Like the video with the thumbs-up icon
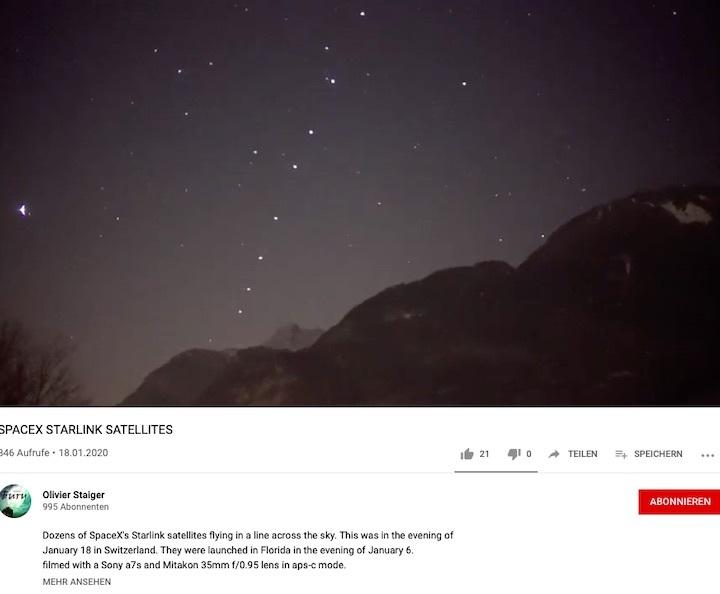The image size is (720, 594). click(x=467, y=454)
